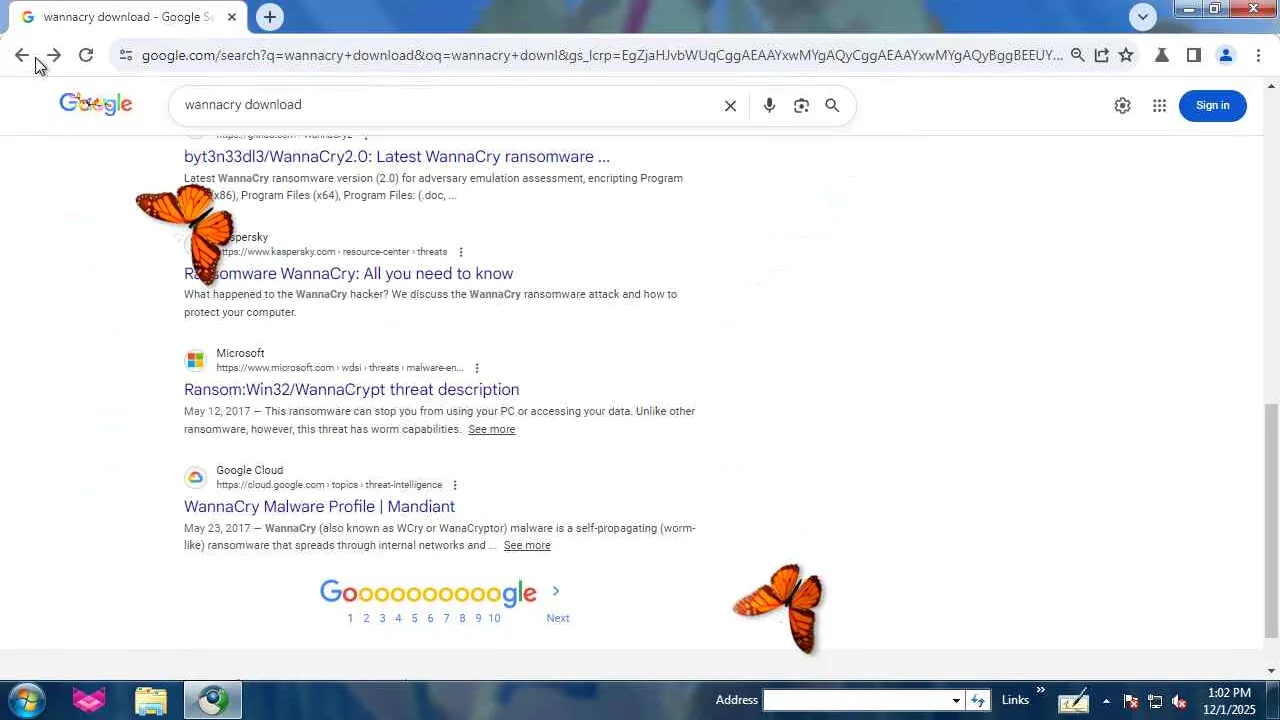1280x720 pixels.
Task: Open a new browser tab
Action: coord(269,17)
